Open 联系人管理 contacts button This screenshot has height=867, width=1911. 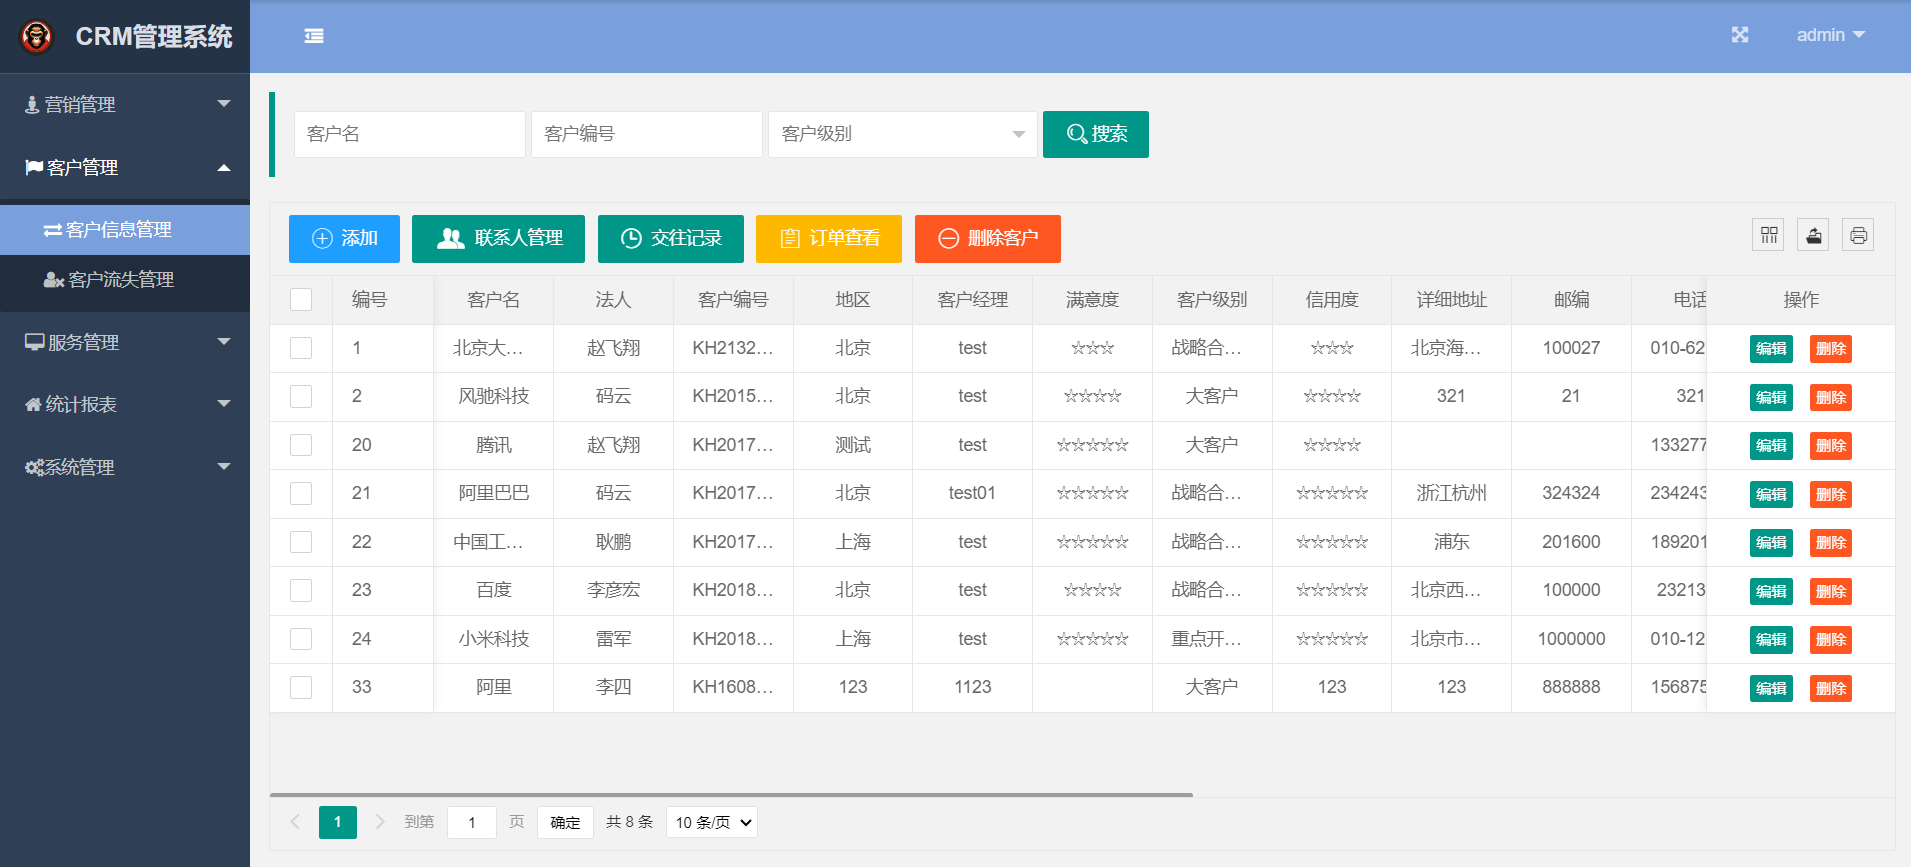[498, 239]
